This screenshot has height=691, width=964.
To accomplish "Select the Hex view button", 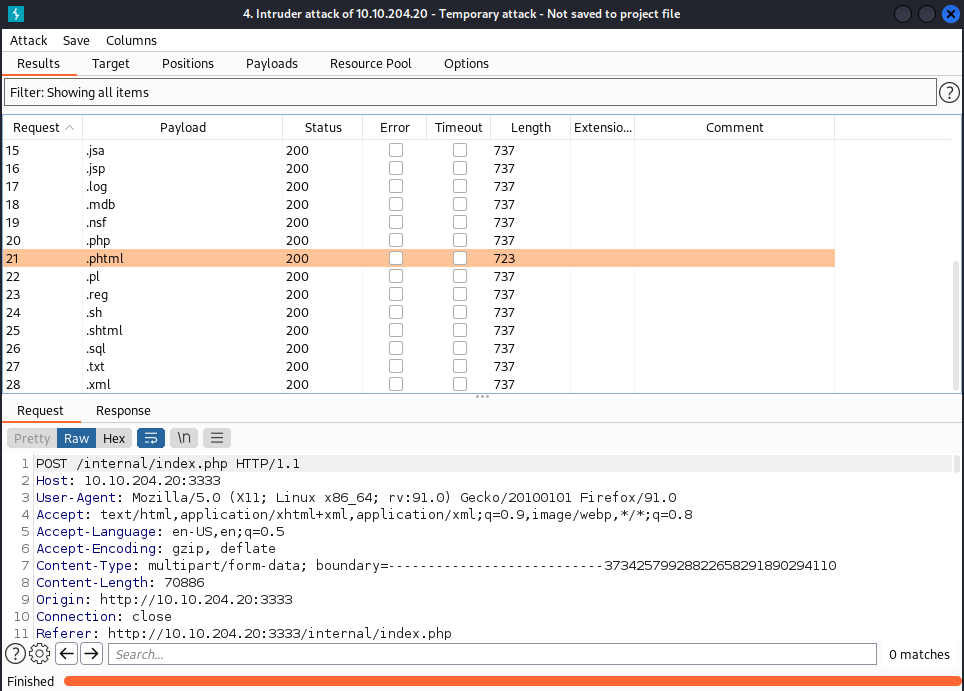I will [x=114, y=438].
